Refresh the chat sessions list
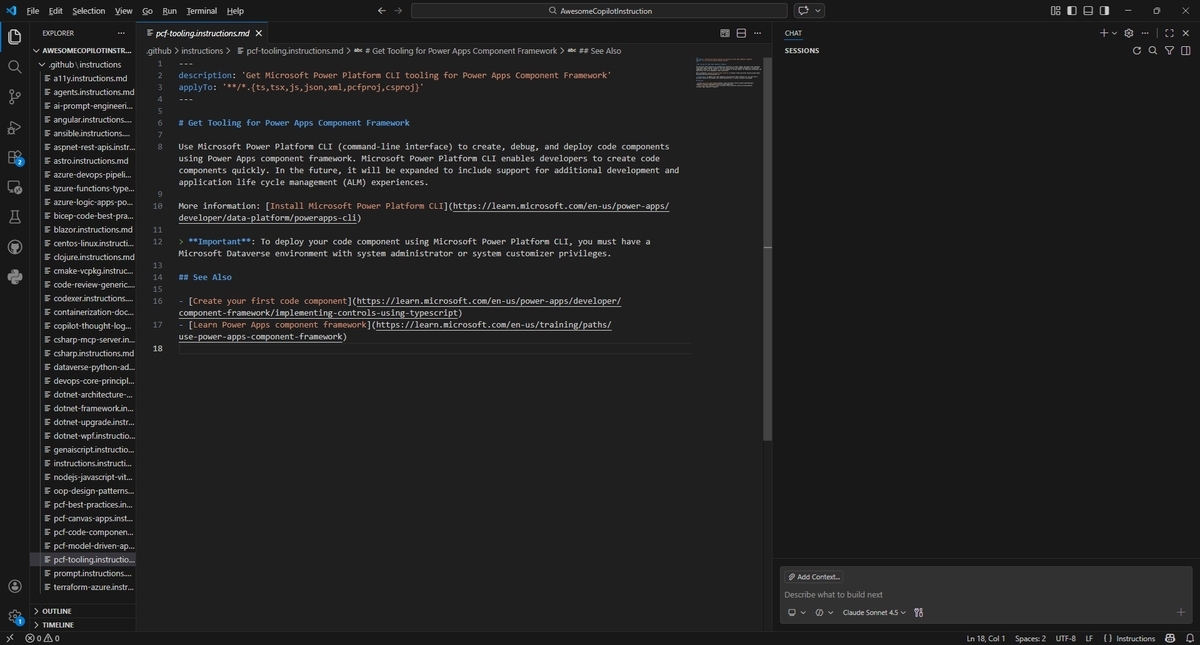 click(1136, 50)
